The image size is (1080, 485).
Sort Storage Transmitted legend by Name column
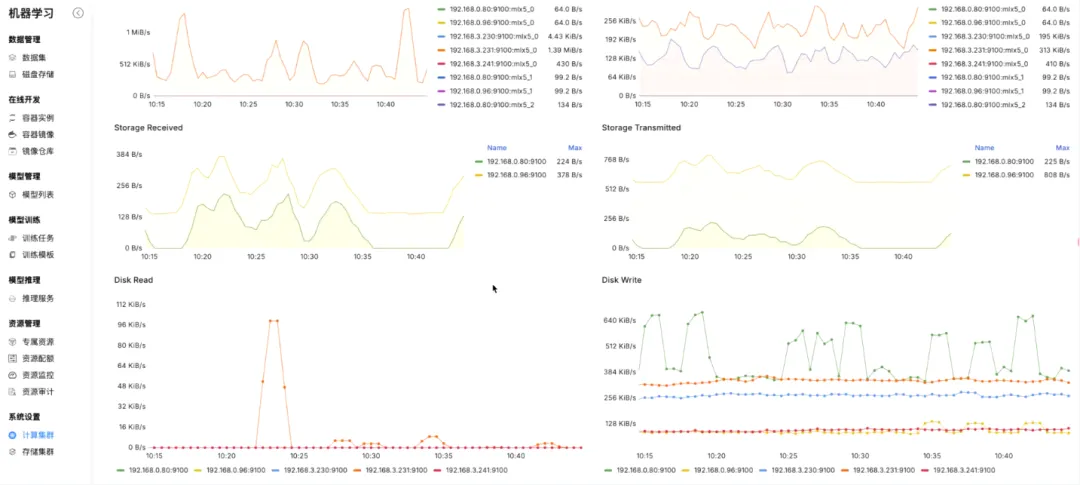984,147
